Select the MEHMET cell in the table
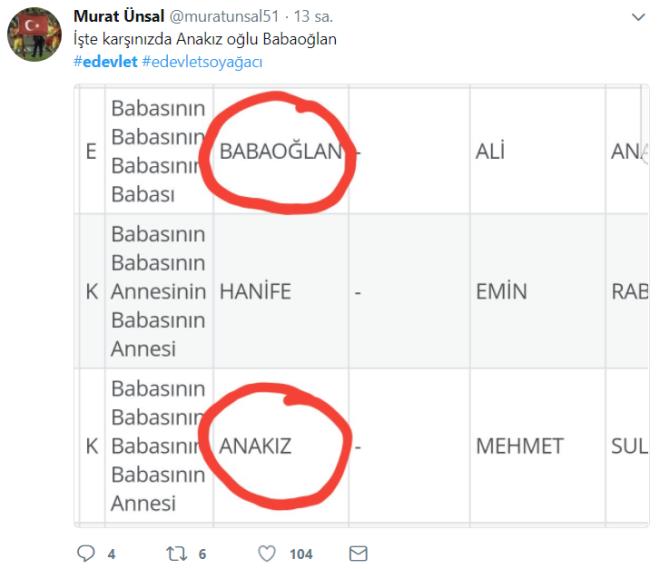Image resolution: width=660 pixels, height=569 pixels. click(x=519, y=446)
